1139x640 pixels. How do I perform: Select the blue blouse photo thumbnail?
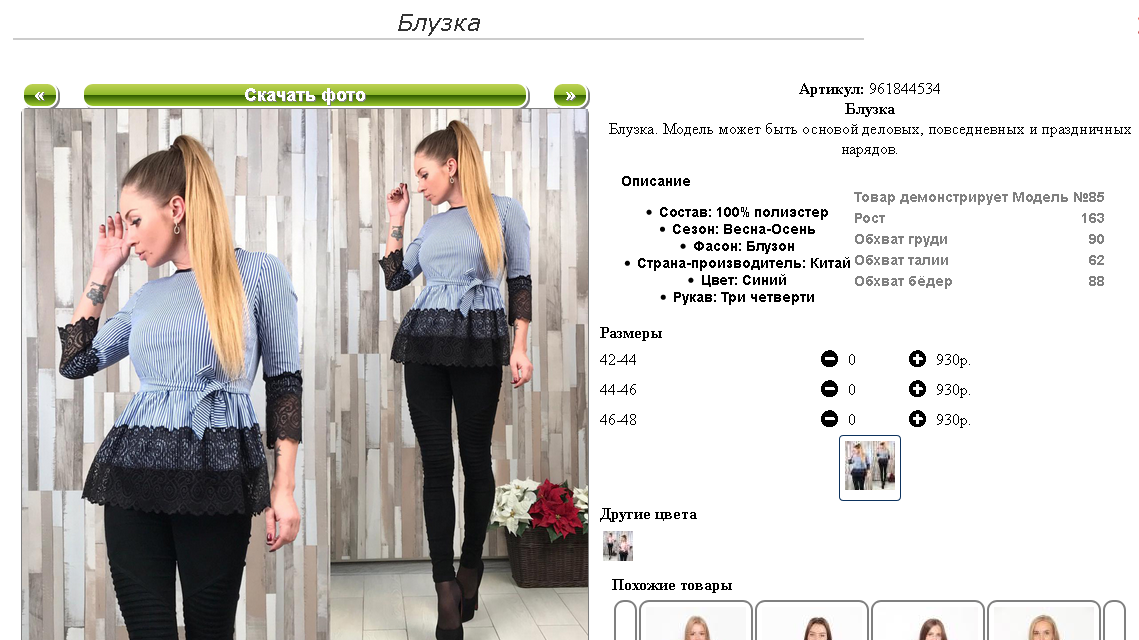(x=870, y=467)
